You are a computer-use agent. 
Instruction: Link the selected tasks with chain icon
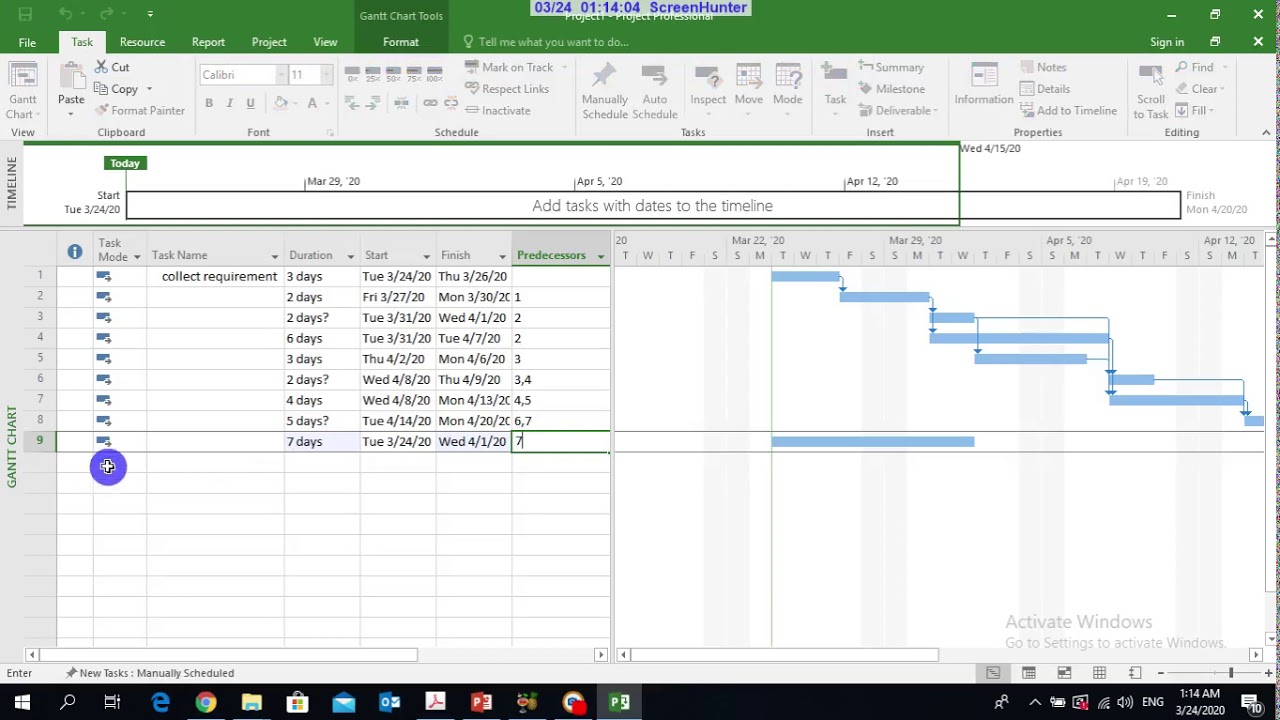point(430,103)
